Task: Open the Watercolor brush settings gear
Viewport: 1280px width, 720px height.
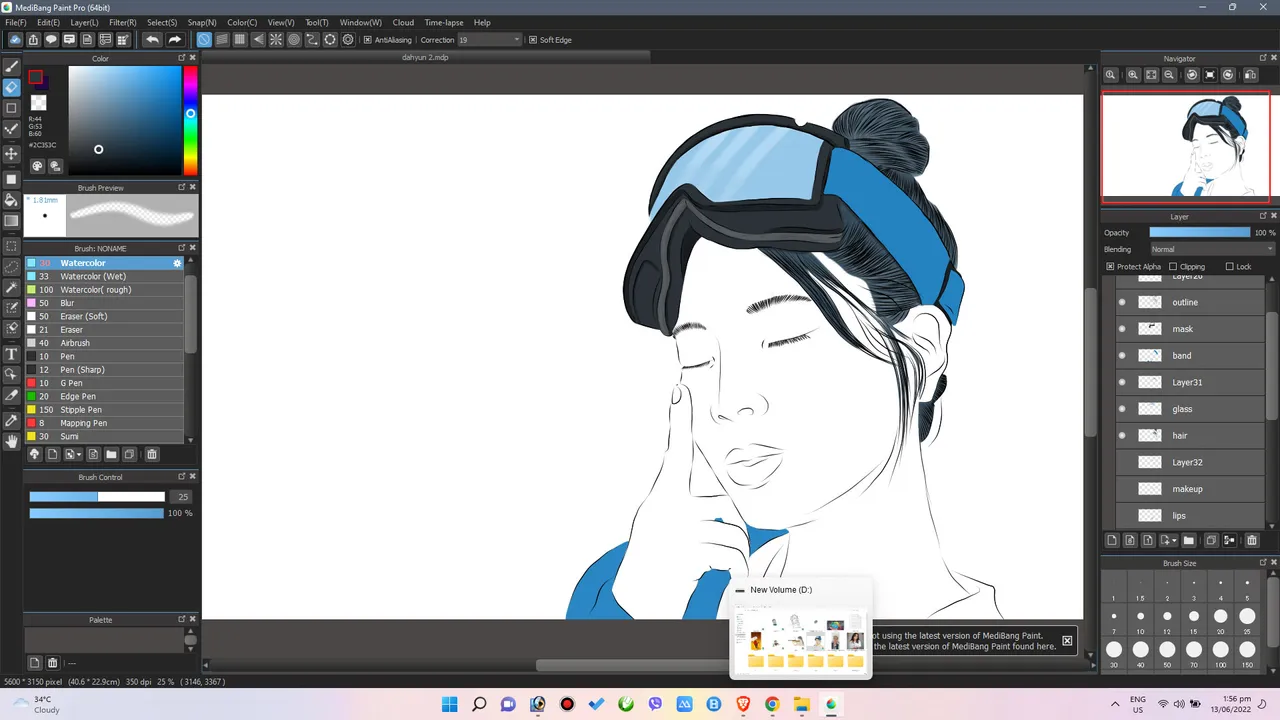Action: [178, 263]
